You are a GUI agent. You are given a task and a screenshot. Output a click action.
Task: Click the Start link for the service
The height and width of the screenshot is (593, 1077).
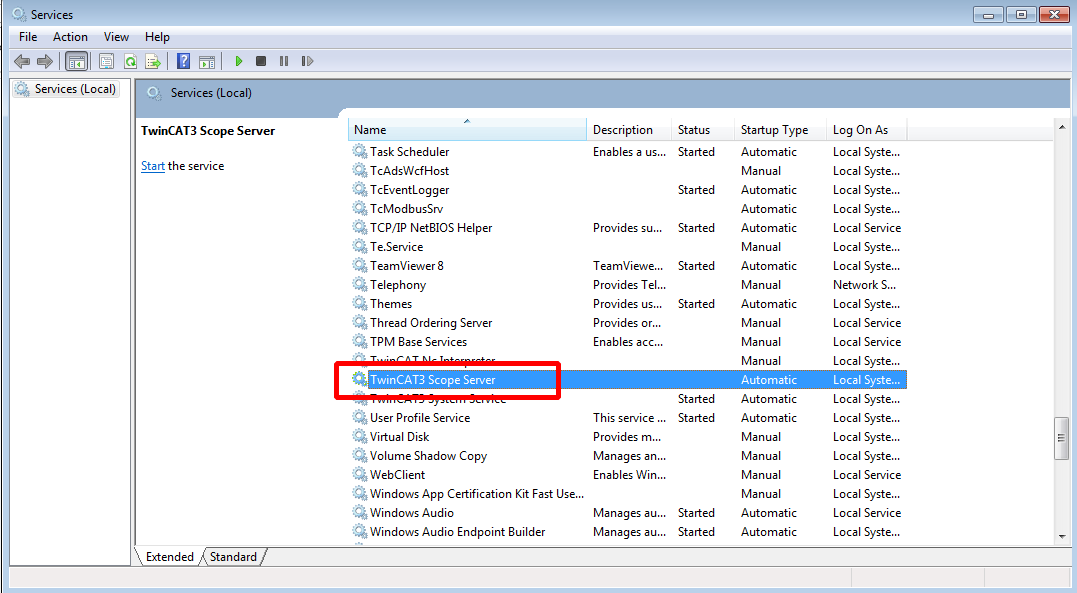[153, 166]
